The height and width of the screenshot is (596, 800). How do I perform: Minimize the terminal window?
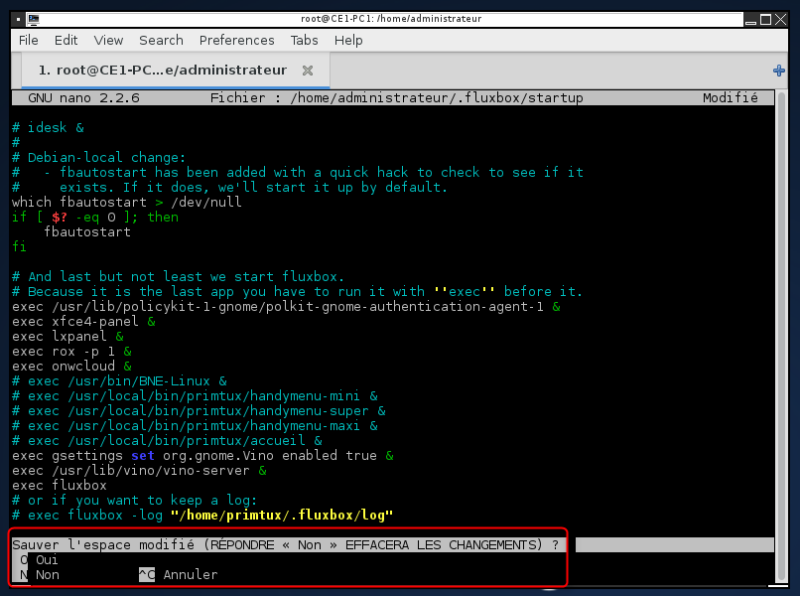[751, 19]
